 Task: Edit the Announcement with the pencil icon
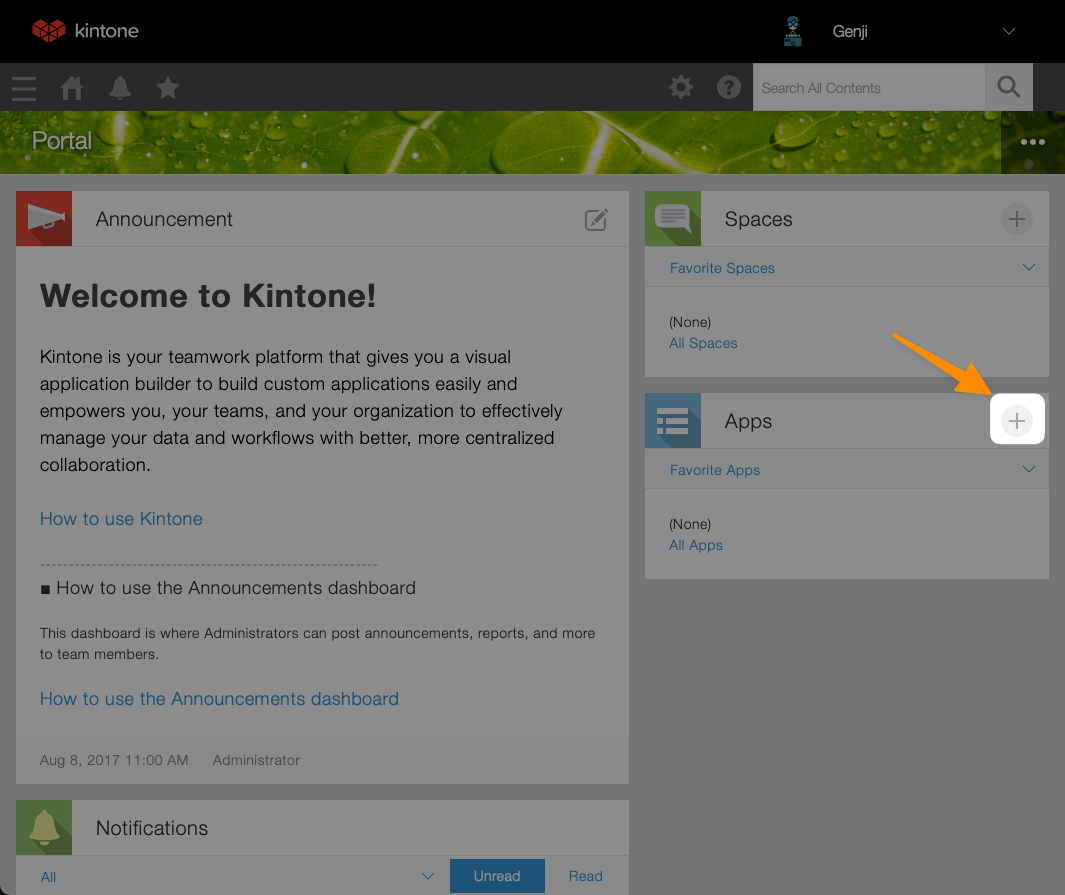(x=596, y=219)
